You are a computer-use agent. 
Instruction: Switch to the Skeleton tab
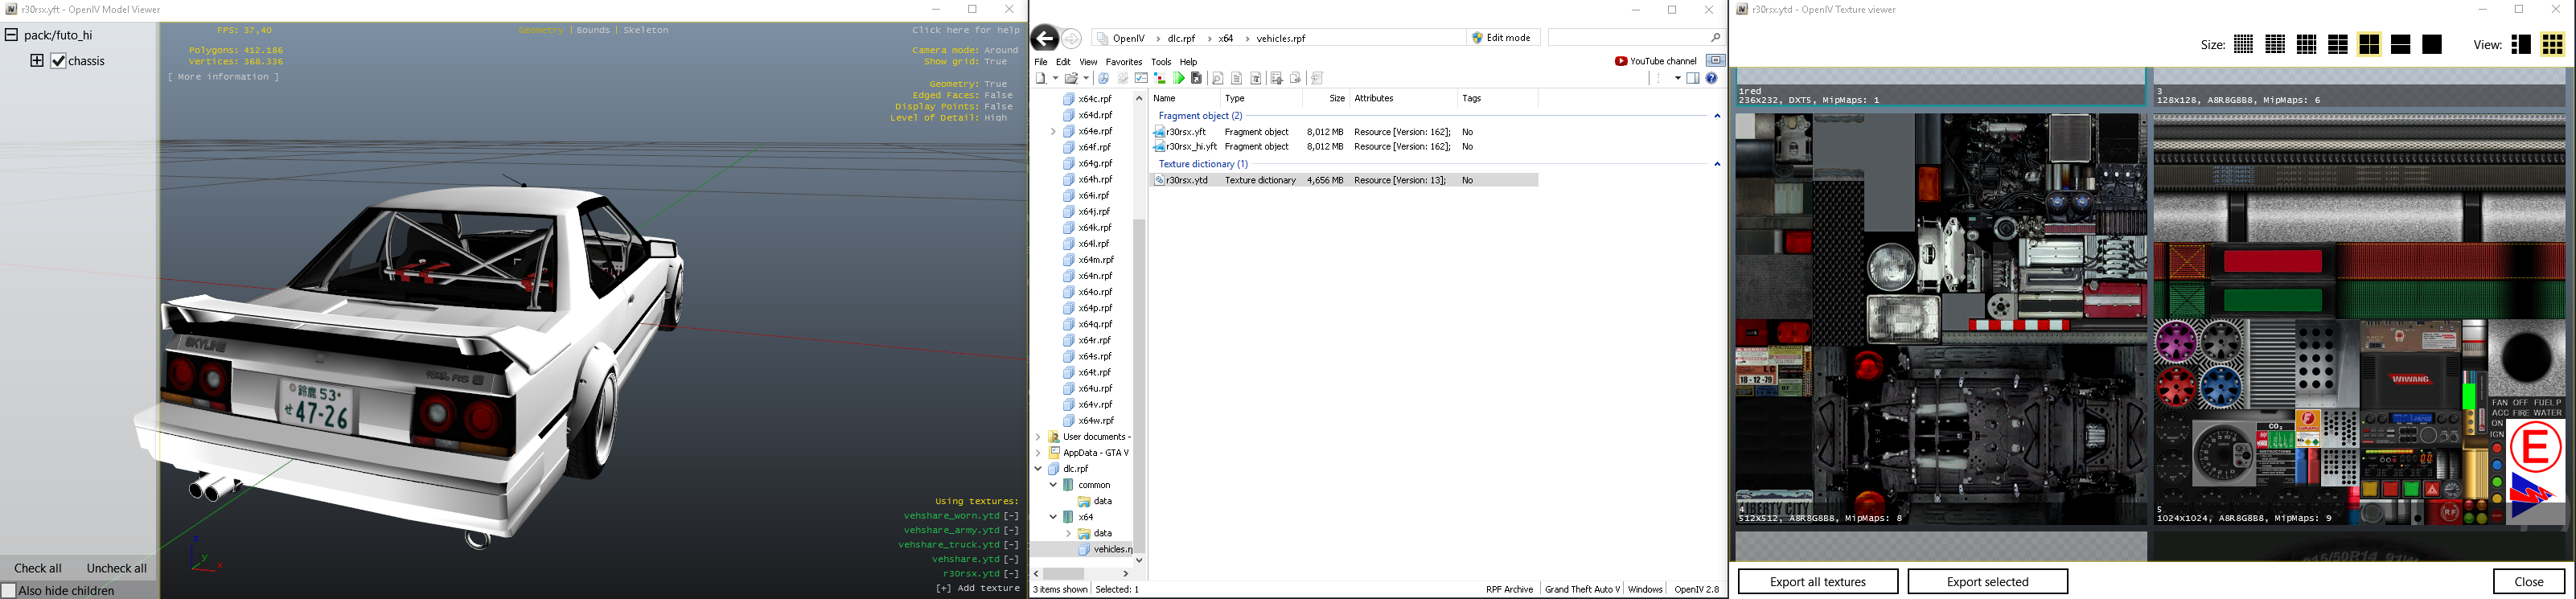click(646, 30)
